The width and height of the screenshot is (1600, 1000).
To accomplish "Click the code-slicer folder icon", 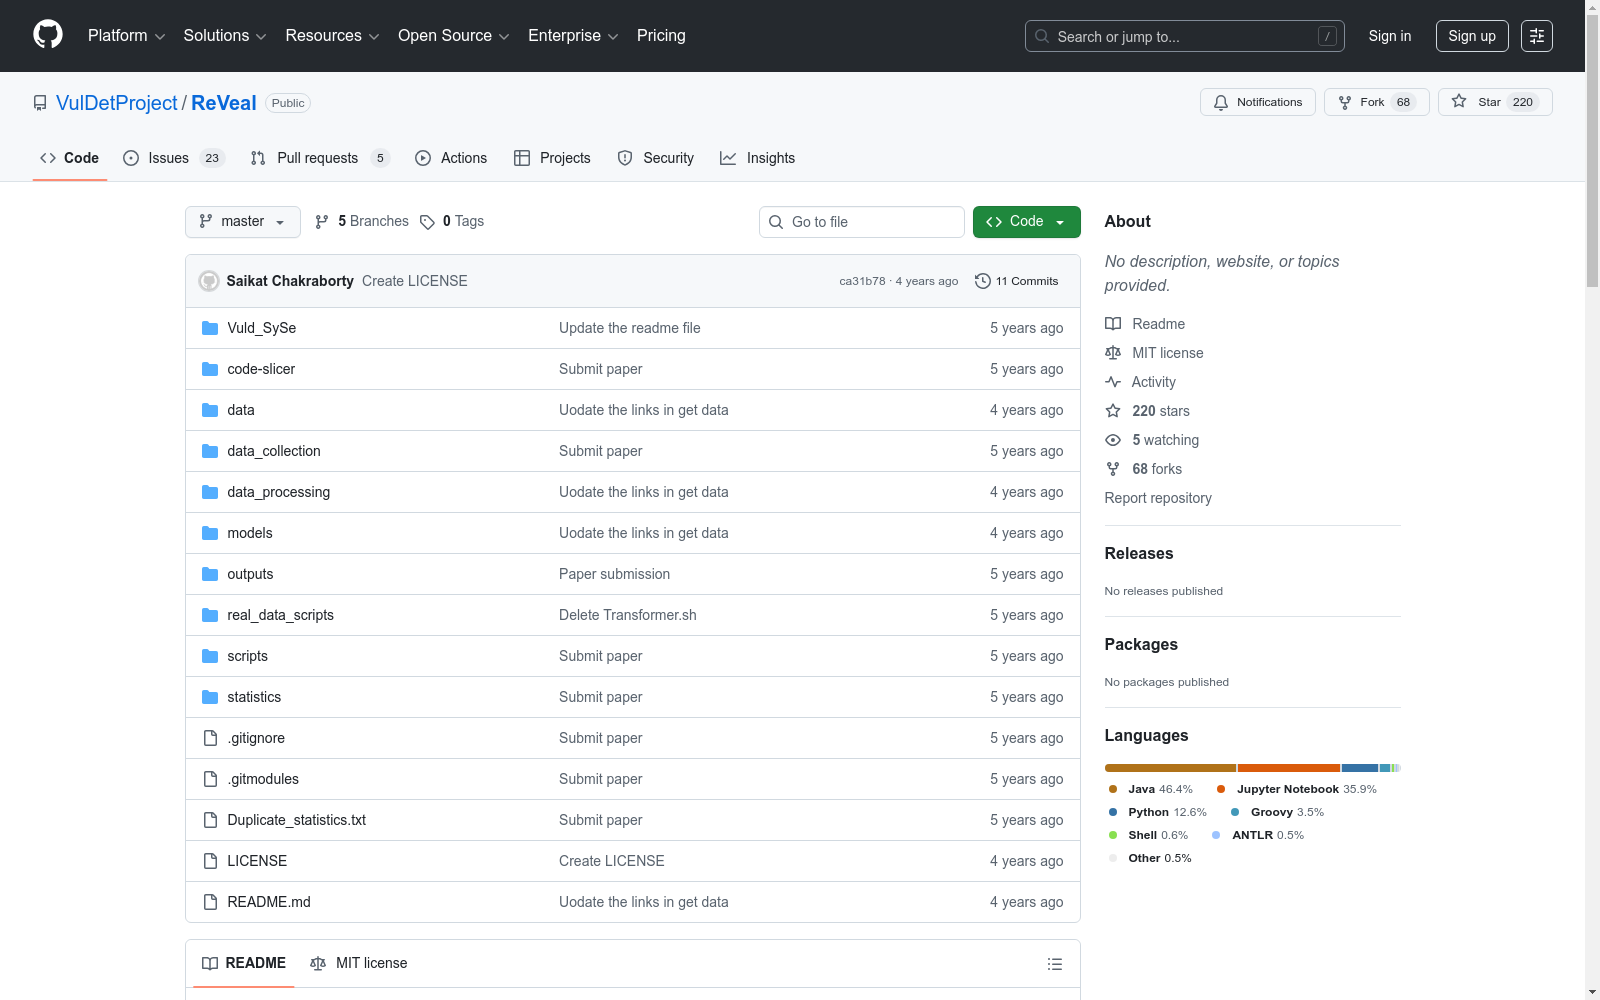I will click(x=210, y=369).
